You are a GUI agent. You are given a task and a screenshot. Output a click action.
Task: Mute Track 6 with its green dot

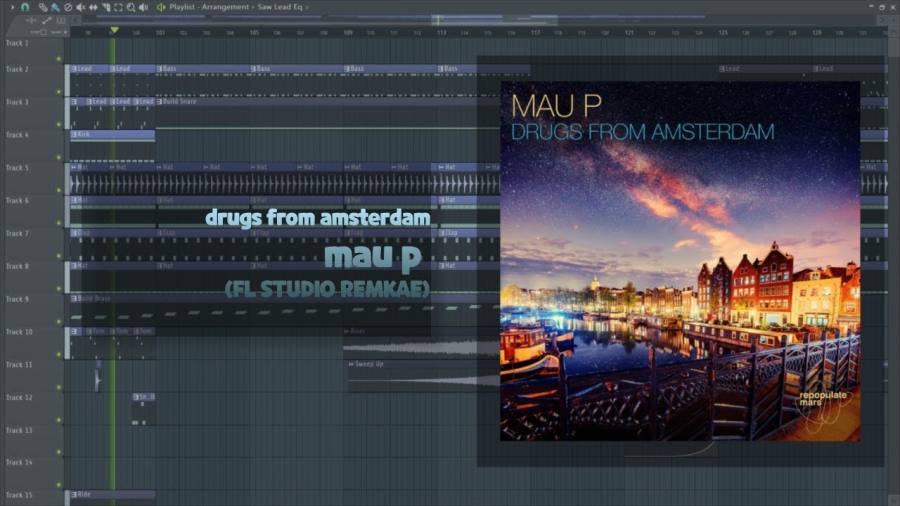click(x=59, y=223)
